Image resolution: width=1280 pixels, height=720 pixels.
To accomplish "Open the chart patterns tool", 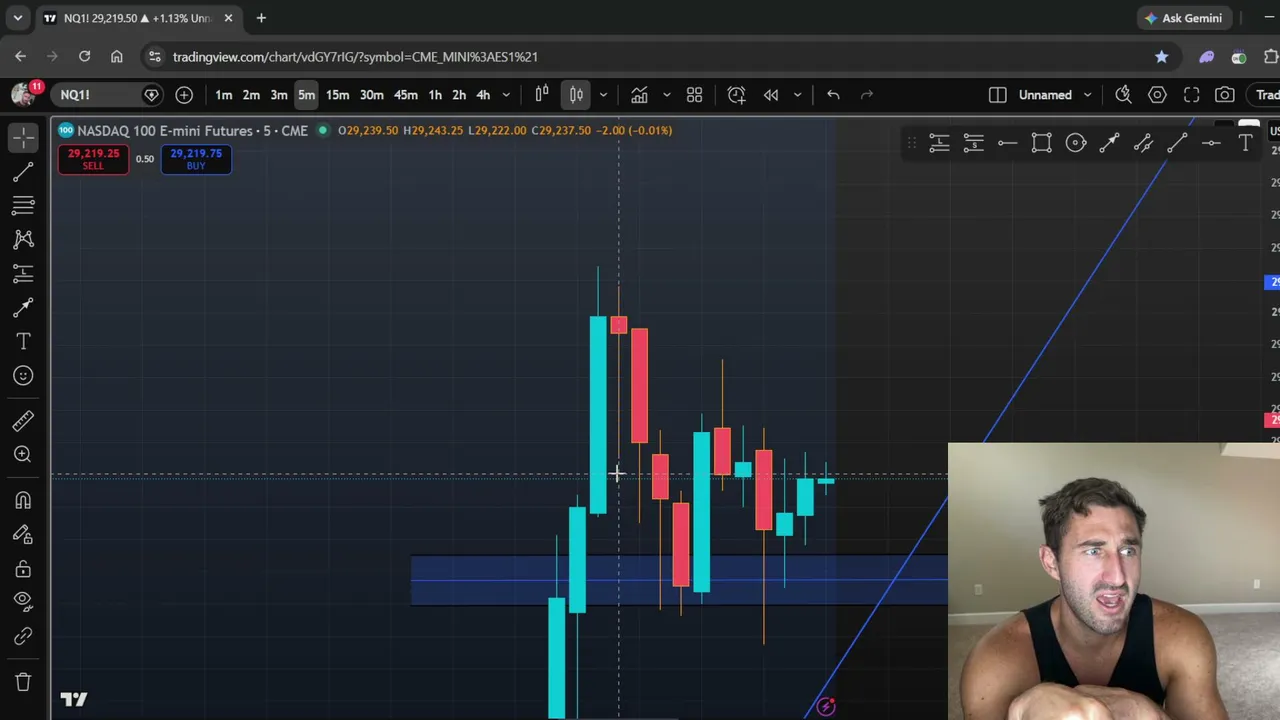I will 23,239.
